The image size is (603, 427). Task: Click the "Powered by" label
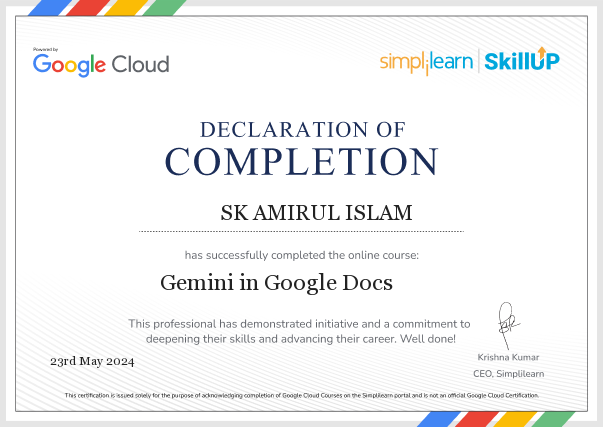pos(46,49)
